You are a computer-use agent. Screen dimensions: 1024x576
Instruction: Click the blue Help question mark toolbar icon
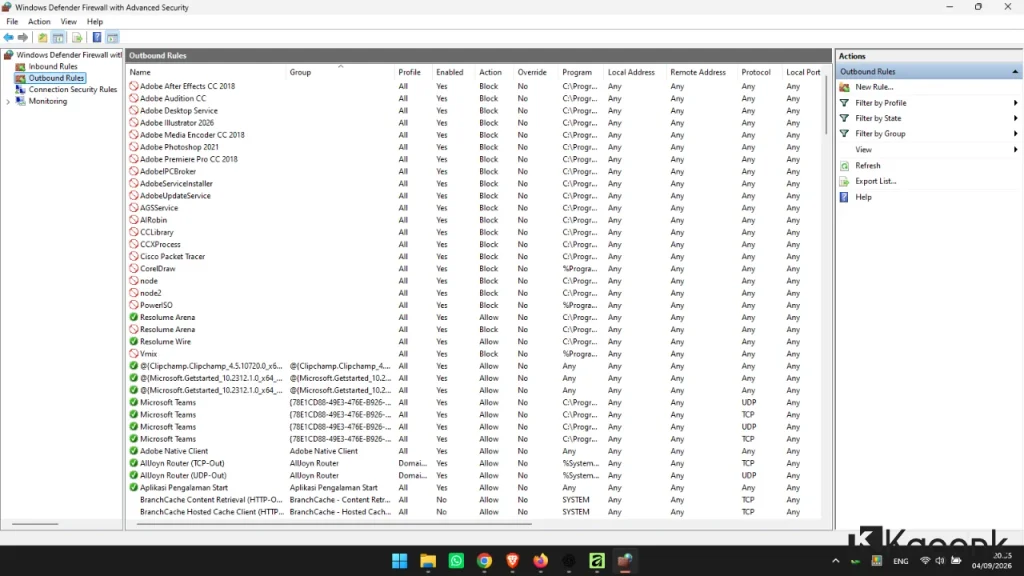point(97,38)
